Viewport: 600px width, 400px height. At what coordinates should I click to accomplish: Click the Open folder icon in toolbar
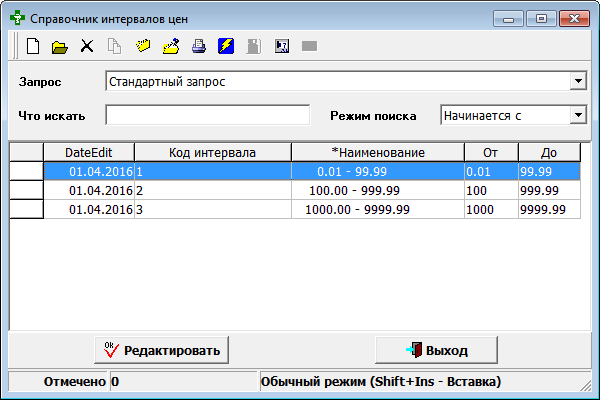tap(59, 46)
